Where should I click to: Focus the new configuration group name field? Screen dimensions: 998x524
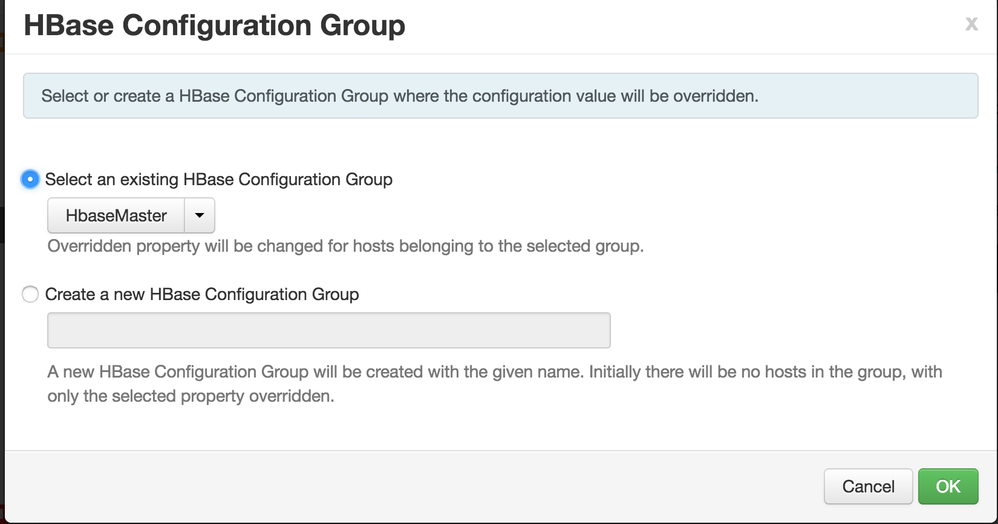click(x=329, y=330)
